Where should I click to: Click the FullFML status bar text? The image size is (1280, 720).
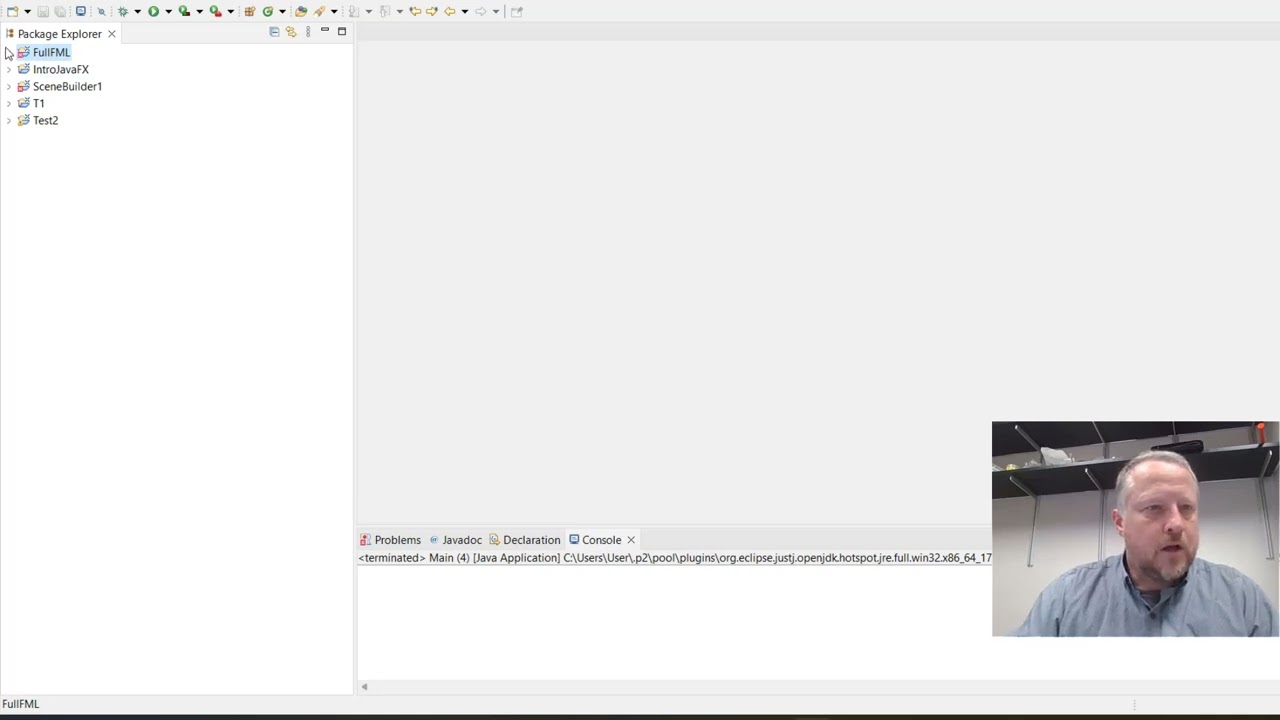pyautogui.click(x=20, y=704)
